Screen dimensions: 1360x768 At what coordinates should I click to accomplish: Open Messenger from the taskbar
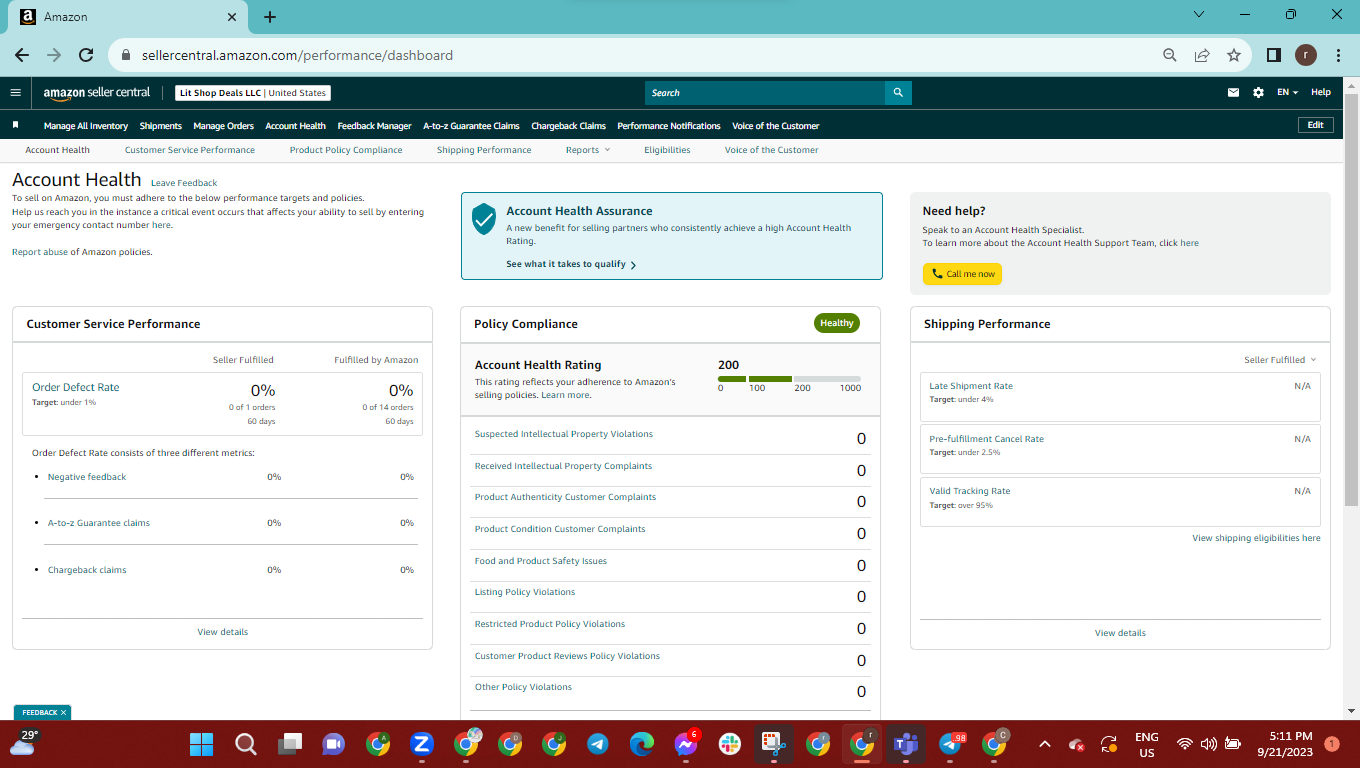(685, 744)
